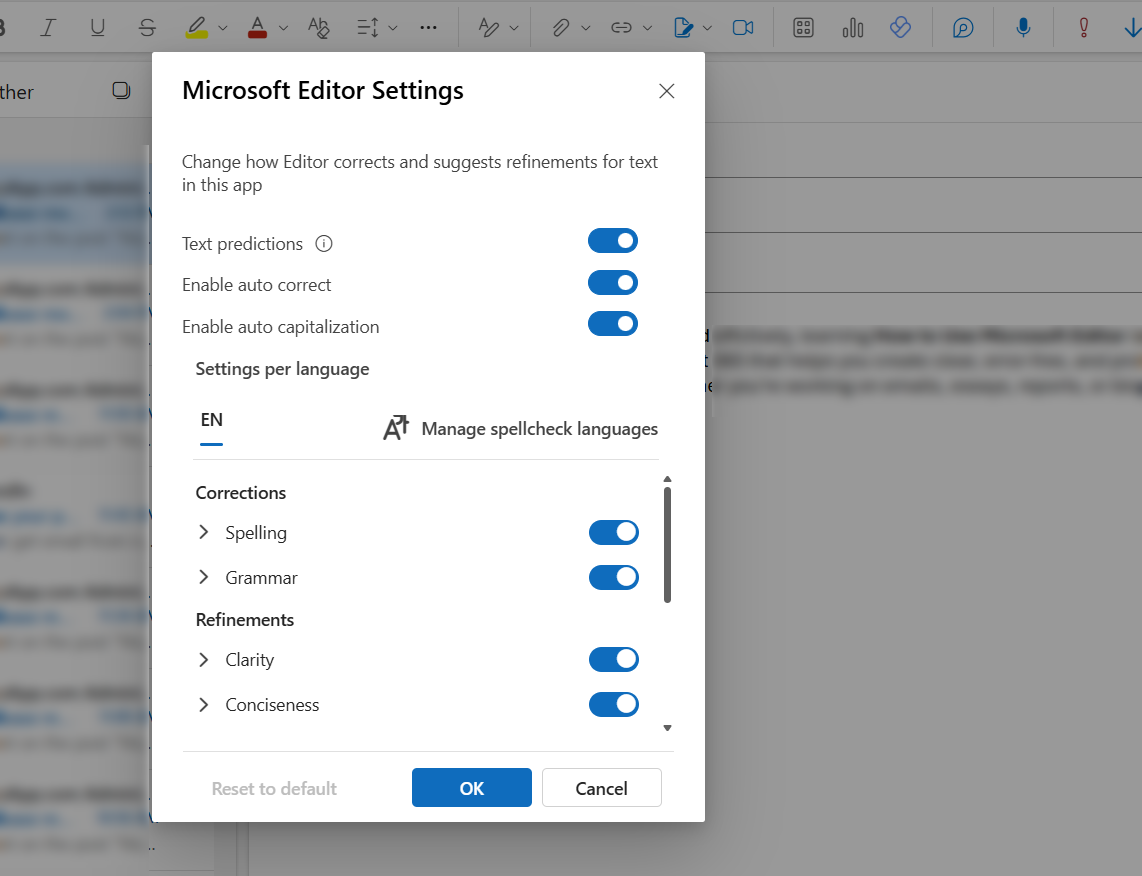1142x876 pixels.
Task: Click the settings list scroll up arrow
Action: [667, 479]
